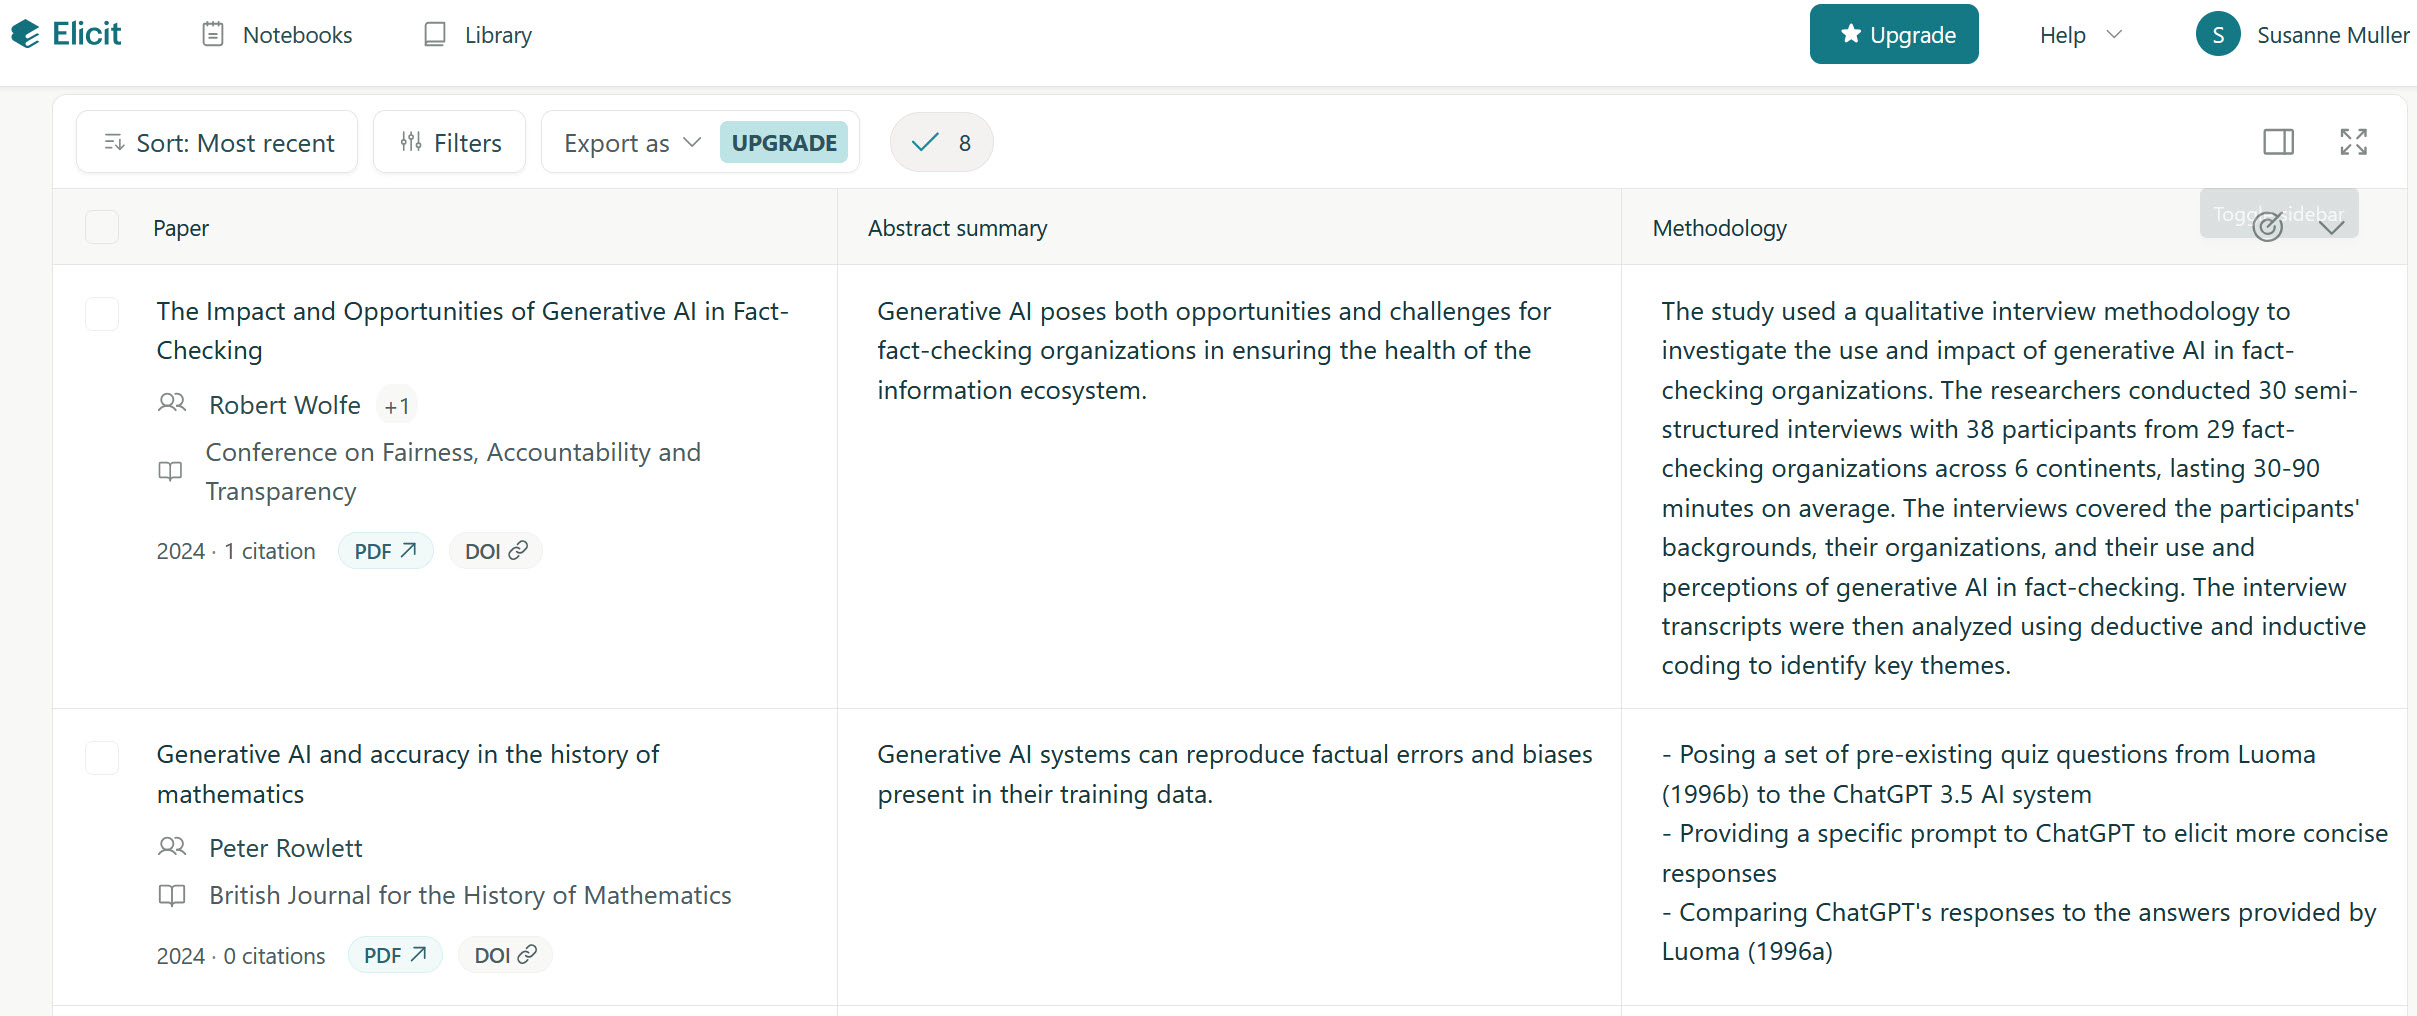The height and width of the screenshot is (1016, 2417).
Task: Toggle the sidebar panel icon
Action: [2278, 142]
